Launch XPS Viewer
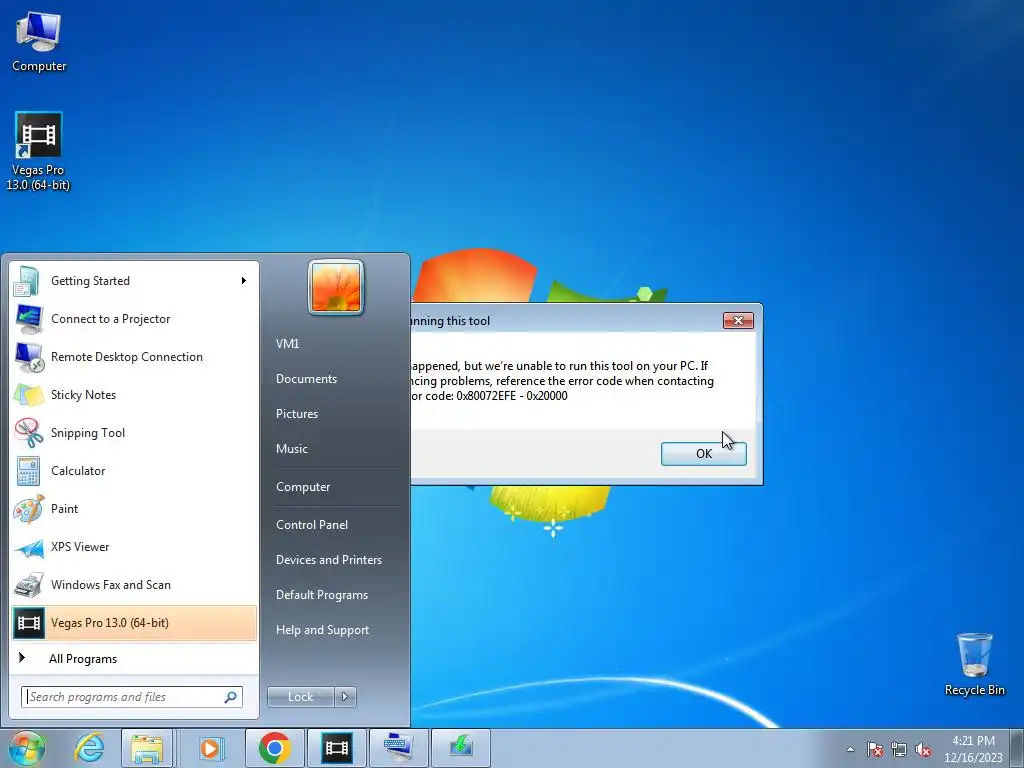The height and width of the screenshot is (768, 1024). (135, 547)
